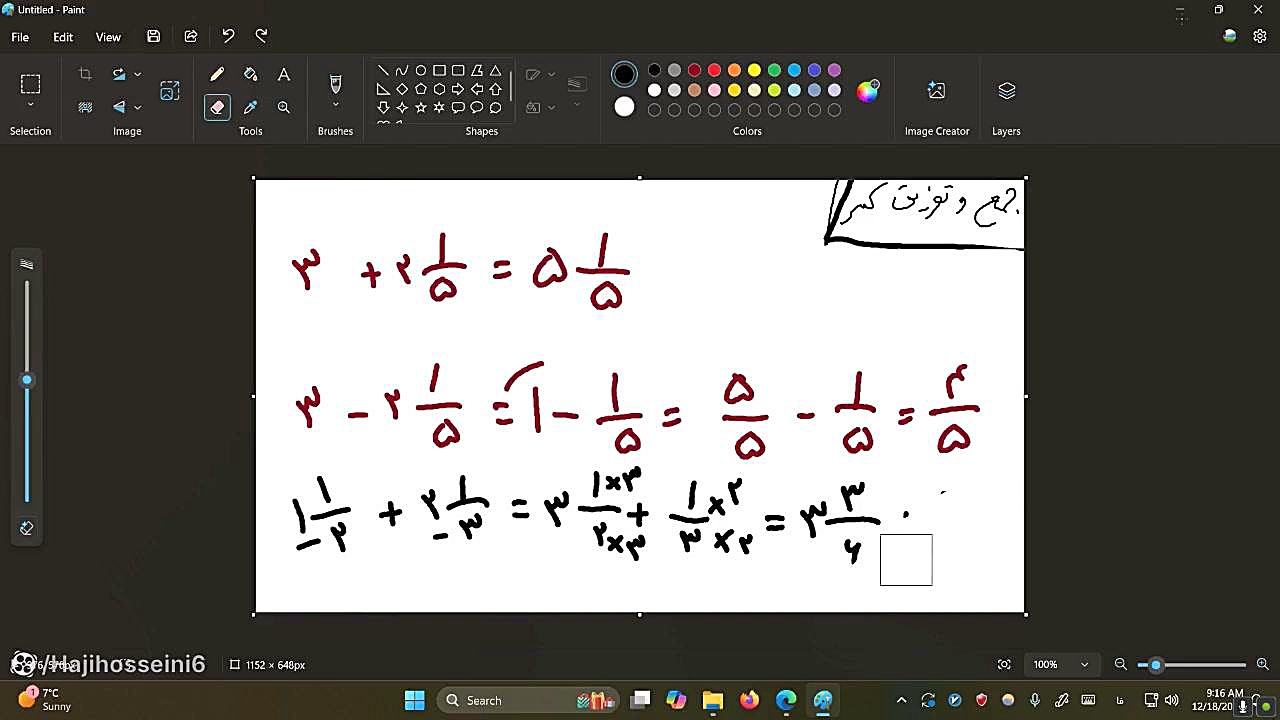Select the Color picker eyedropper tool

click(x=250, y=107)
